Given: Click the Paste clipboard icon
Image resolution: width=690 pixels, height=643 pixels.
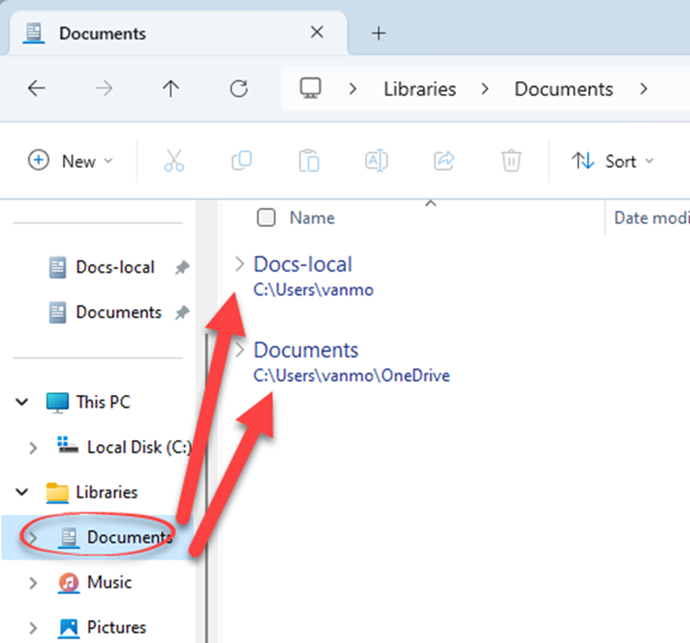Looking at the screenshot, I should pos(309,161).
